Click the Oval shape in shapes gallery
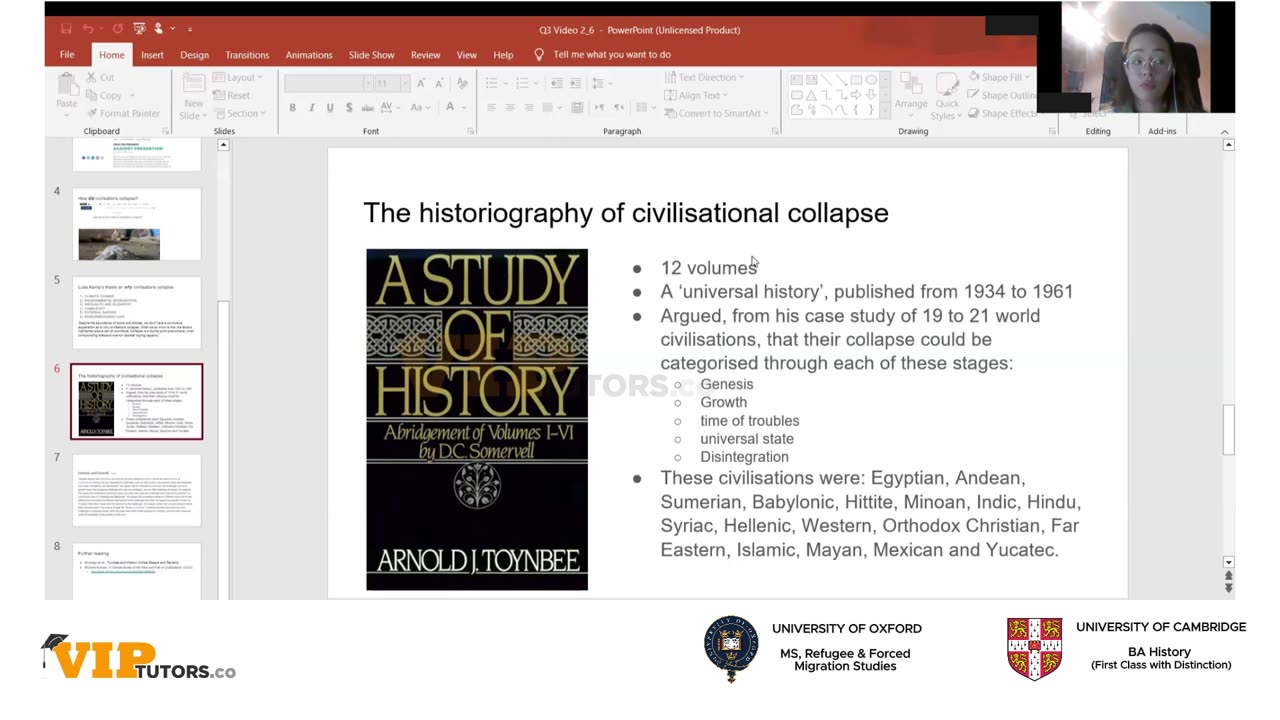This screenshot has width=1280, height=720. coord(871,80)
